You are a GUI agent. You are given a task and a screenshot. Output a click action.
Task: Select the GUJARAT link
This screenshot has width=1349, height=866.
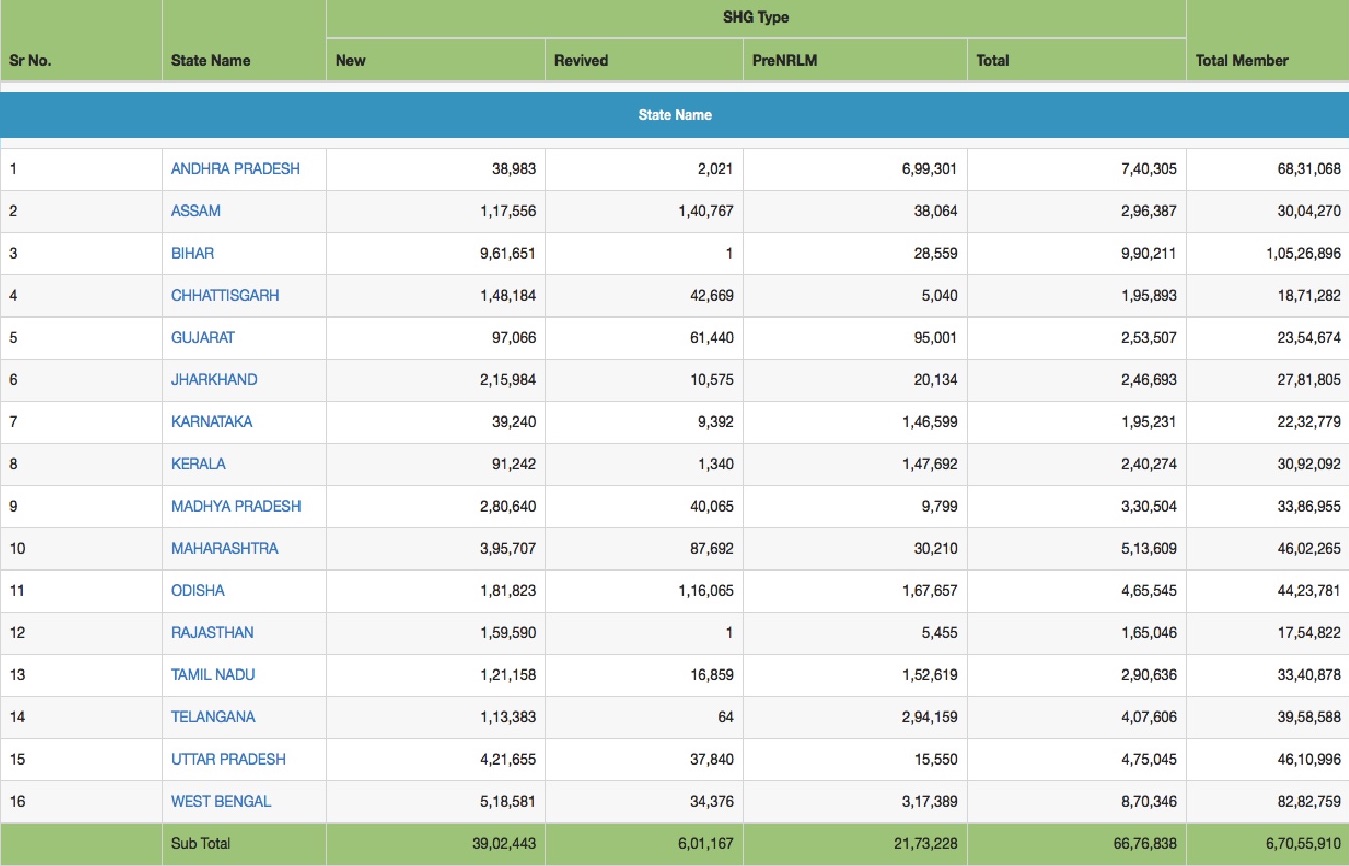[203, 338]
